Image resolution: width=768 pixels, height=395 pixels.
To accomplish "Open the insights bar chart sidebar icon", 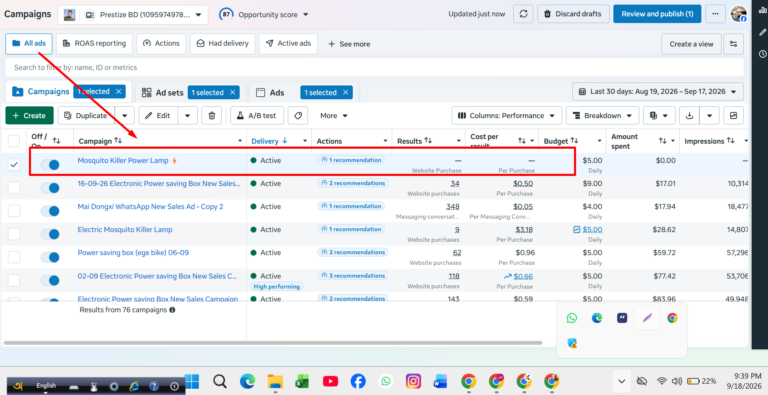I will coord(762,10).
